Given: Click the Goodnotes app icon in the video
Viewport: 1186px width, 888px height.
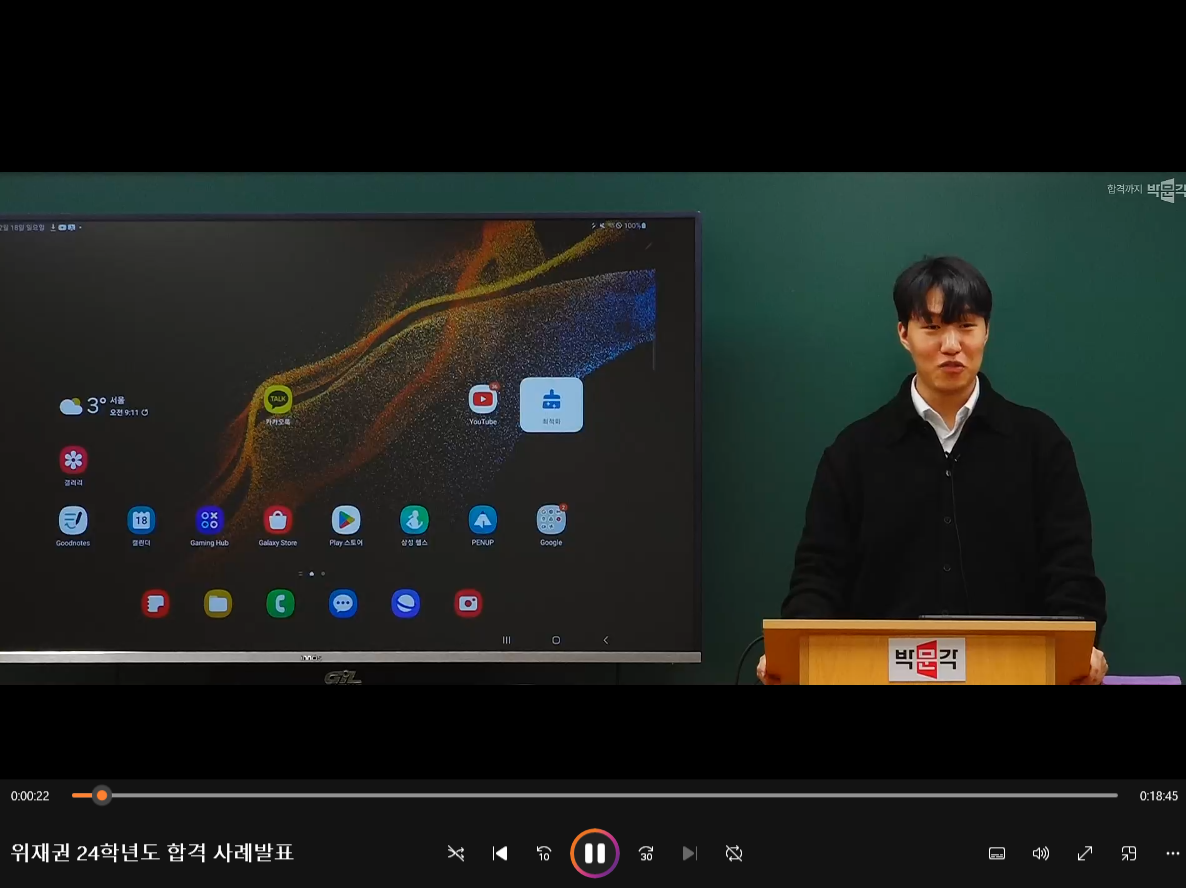Looking at the screenshot, I should click(73, 520).
